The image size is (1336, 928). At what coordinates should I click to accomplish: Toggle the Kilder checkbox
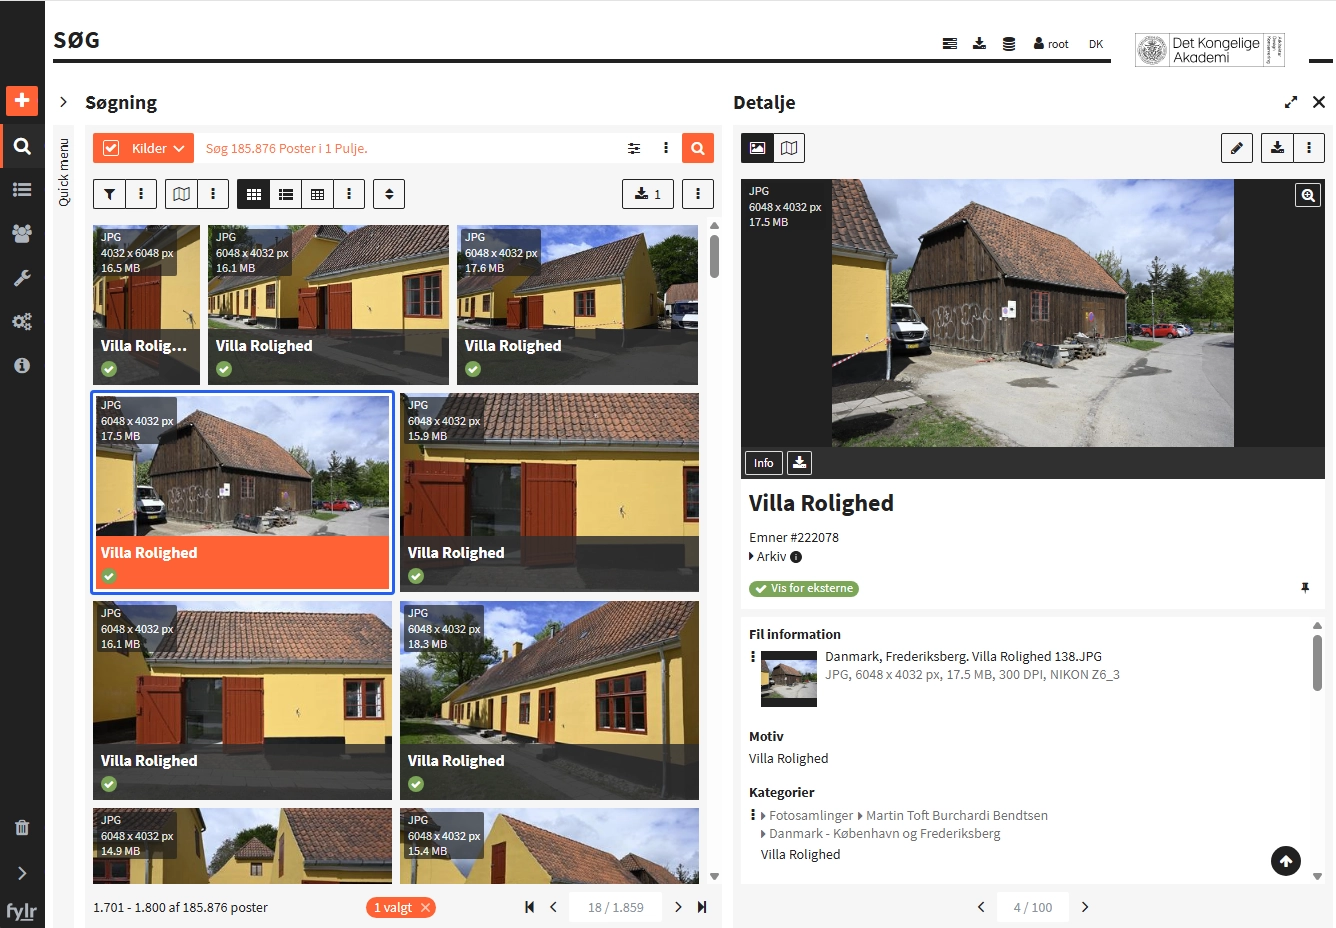[111, 148]
